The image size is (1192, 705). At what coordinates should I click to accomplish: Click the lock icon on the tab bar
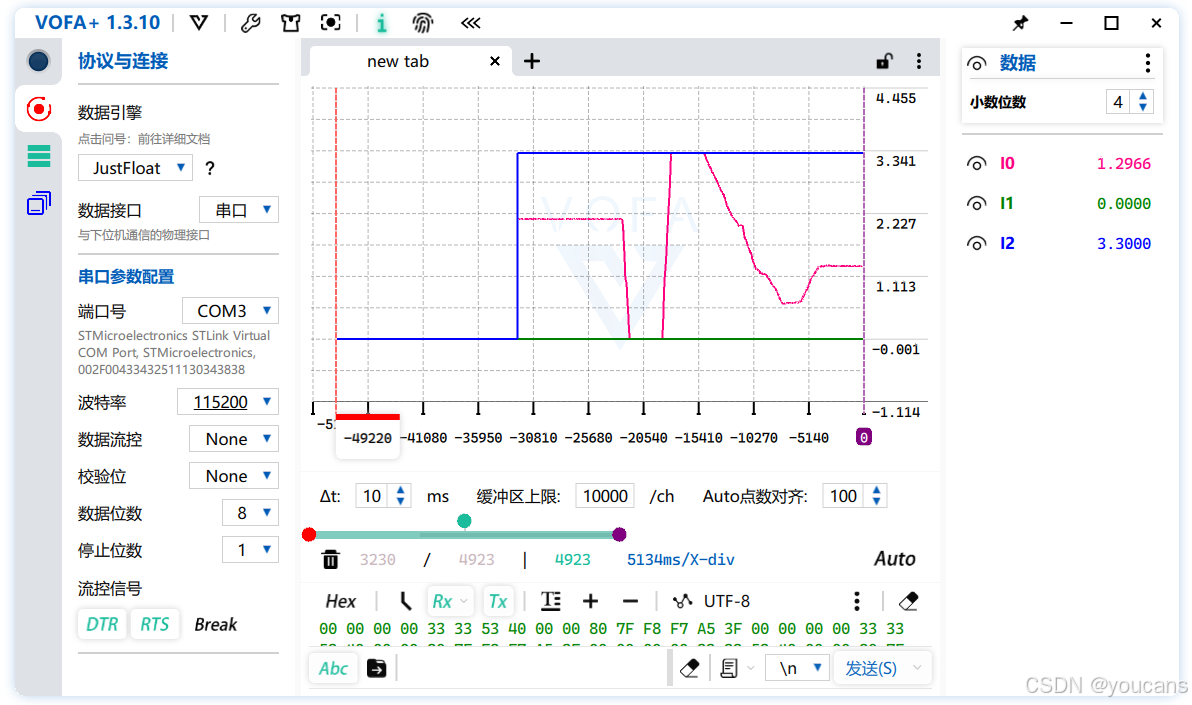[x=884, y=61]
